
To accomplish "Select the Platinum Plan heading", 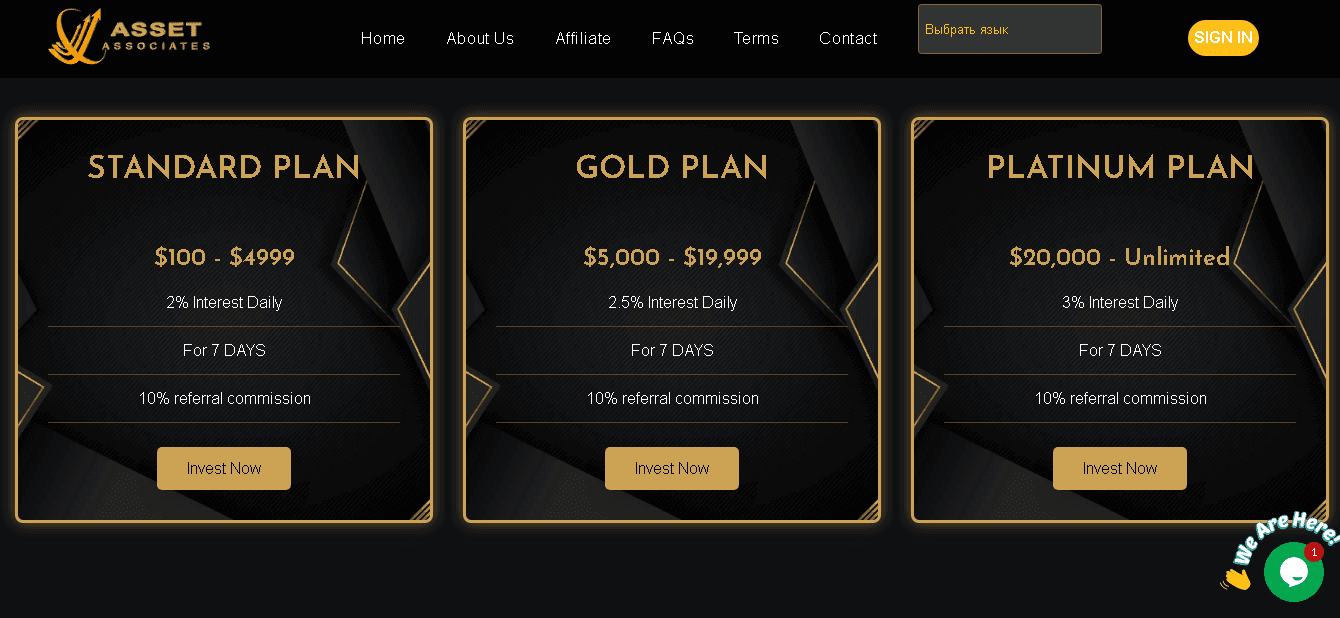I will coord(1120,168).
